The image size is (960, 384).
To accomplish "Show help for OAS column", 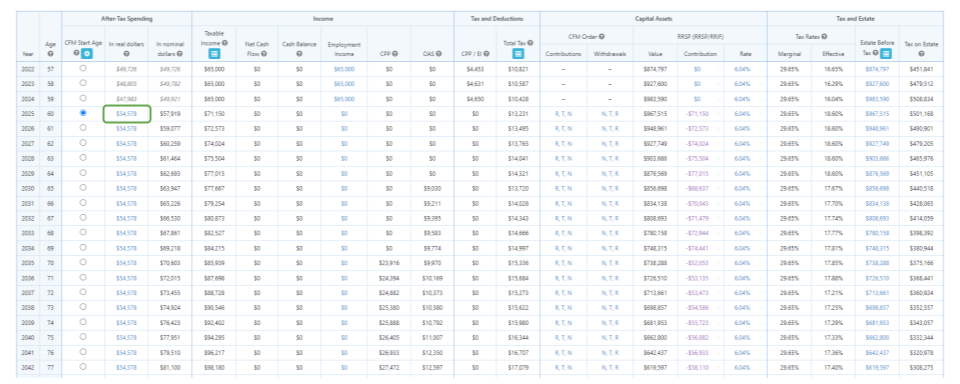I will pyautogui.click(x=438, y=54).
